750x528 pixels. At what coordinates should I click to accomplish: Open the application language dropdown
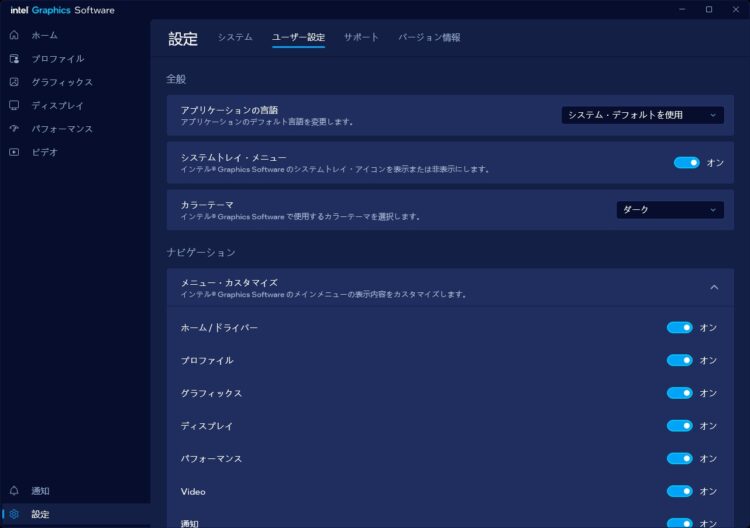pos(642,115)
